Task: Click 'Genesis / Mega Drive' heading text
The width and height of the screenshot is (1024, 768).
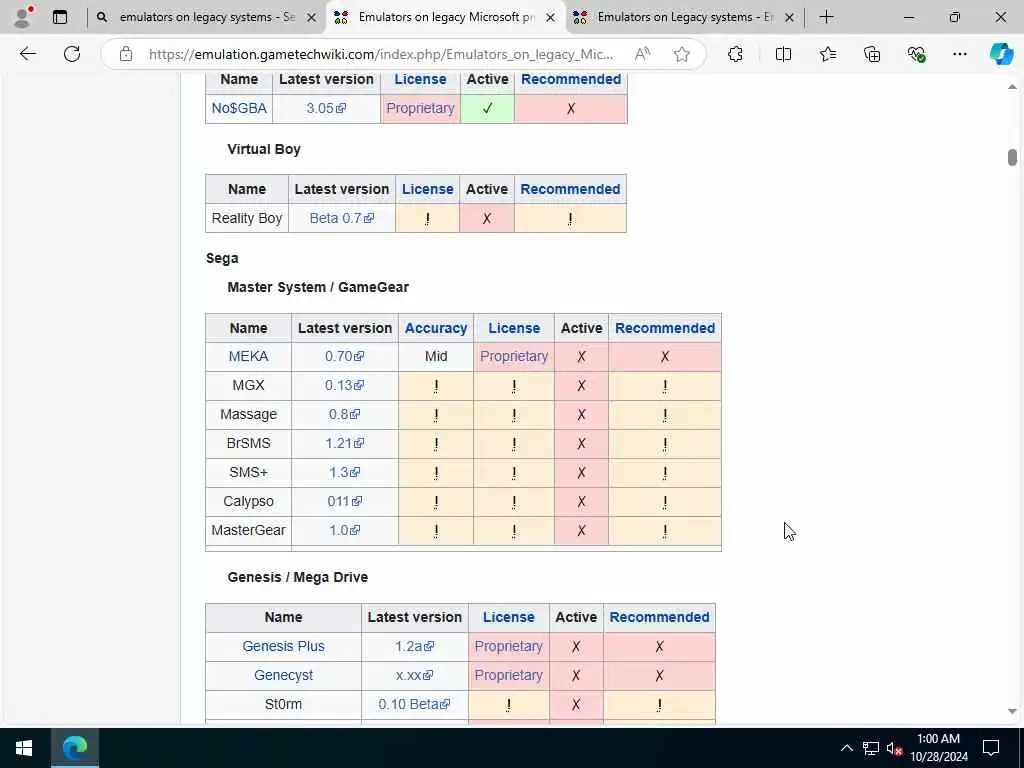Action: pyautogui.click(x=298, y=577)
